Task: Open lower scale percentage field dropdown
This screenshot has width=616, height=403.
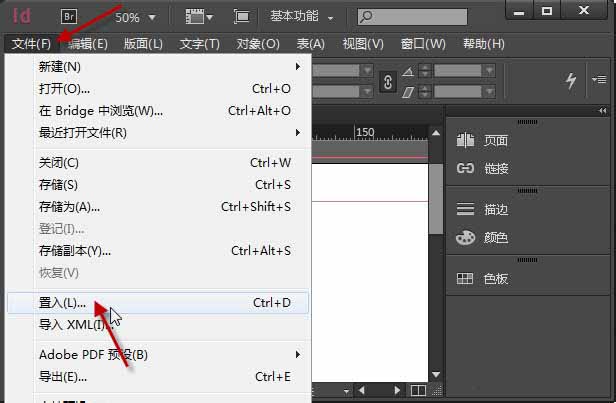Action: (x=367, y=92)
